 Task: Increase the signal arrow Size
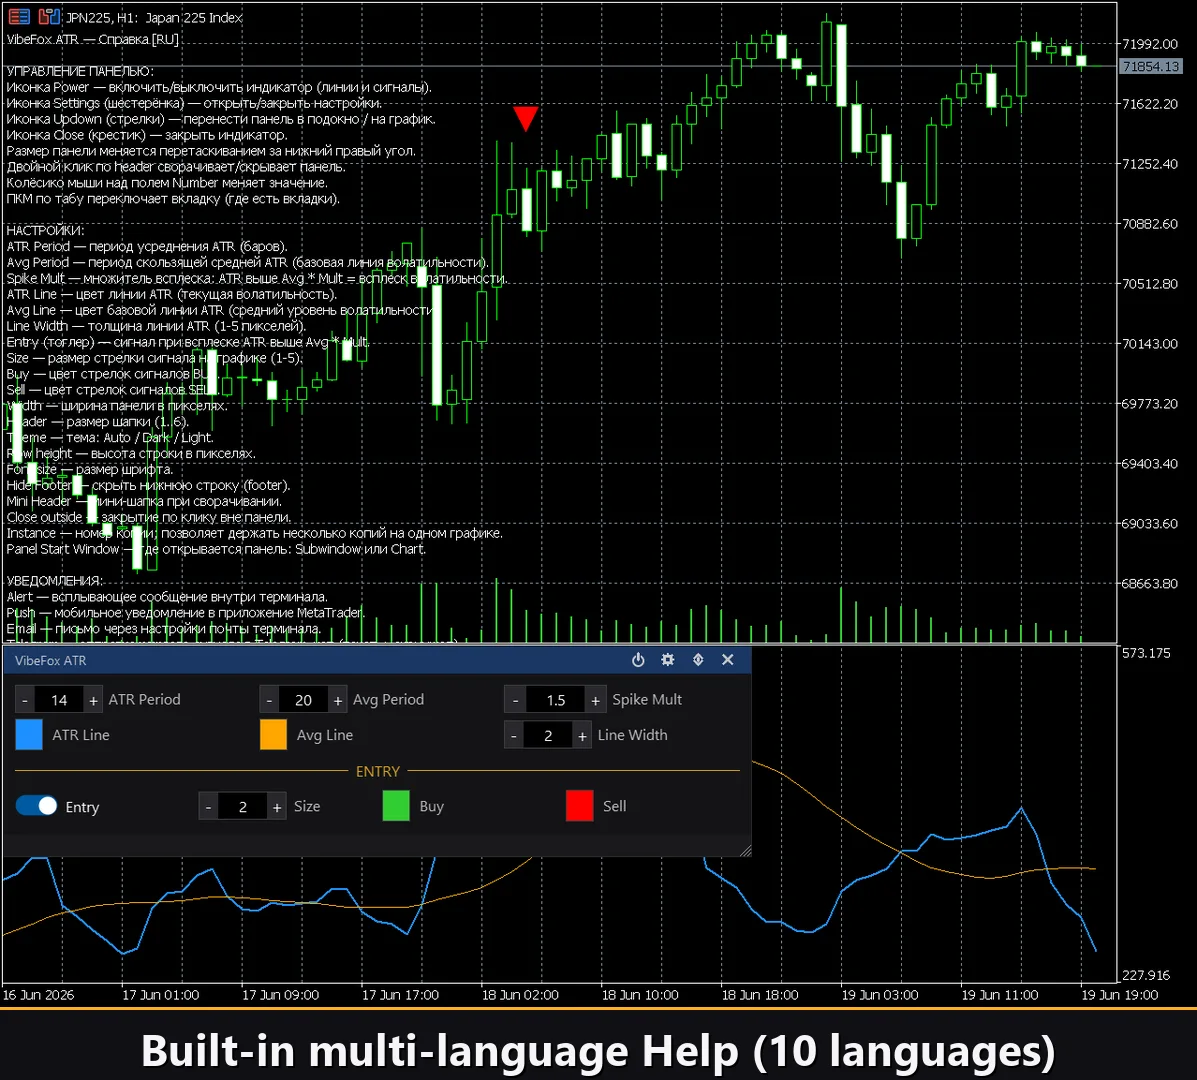coord(277,807)
